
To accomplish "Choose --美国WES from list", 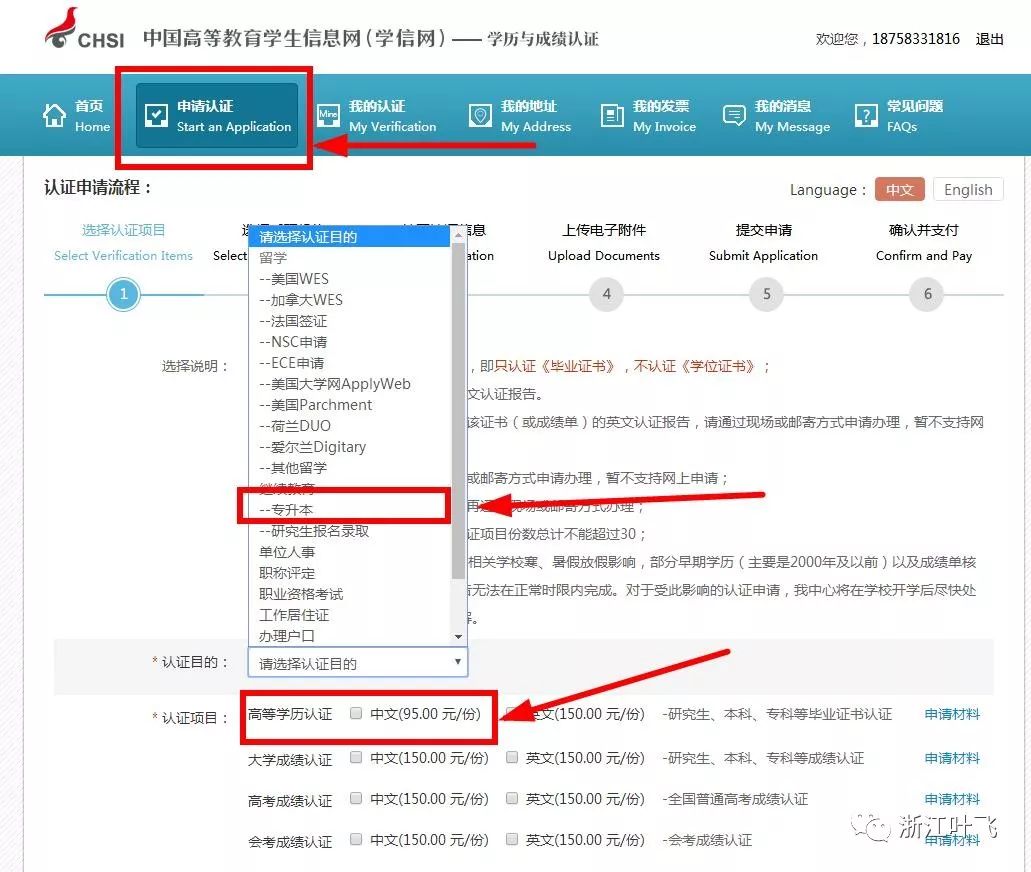I will coord(350,279).
